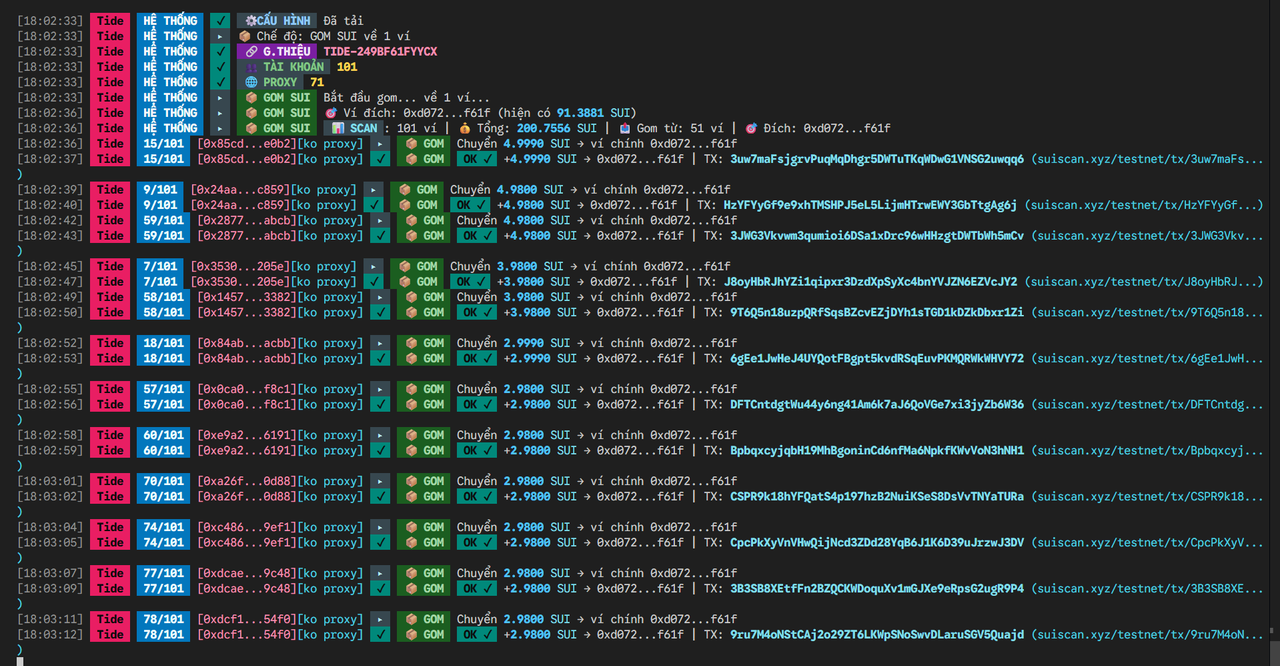Click TX hash 6gEe1JwHeJ4UYQotFBgpt5kvdRSqEuvPKMQRWkWHVY72

click(x=877, y=359)
